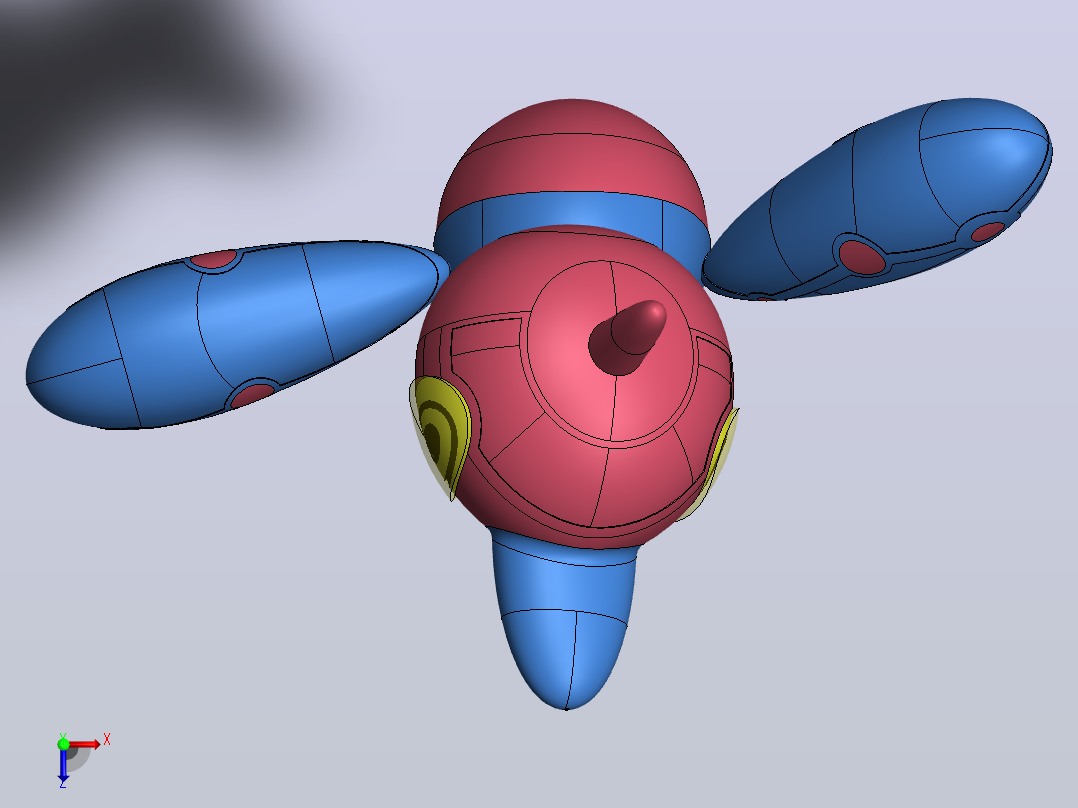Viewport: 1078px width, 808px height.
Task: Select the yellow eye on the head's right edge
Action: 715,462
